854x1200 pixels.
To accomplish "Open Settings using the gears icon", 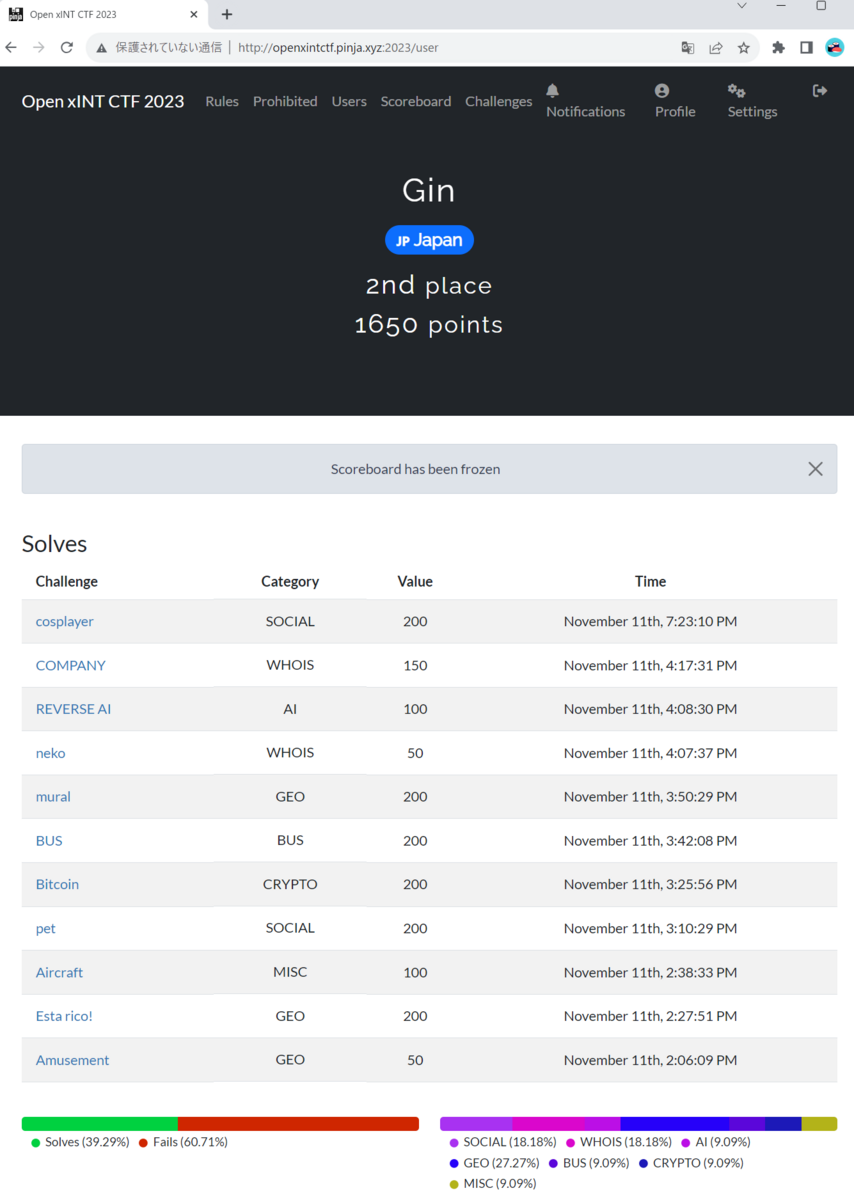I will [737, 90].
